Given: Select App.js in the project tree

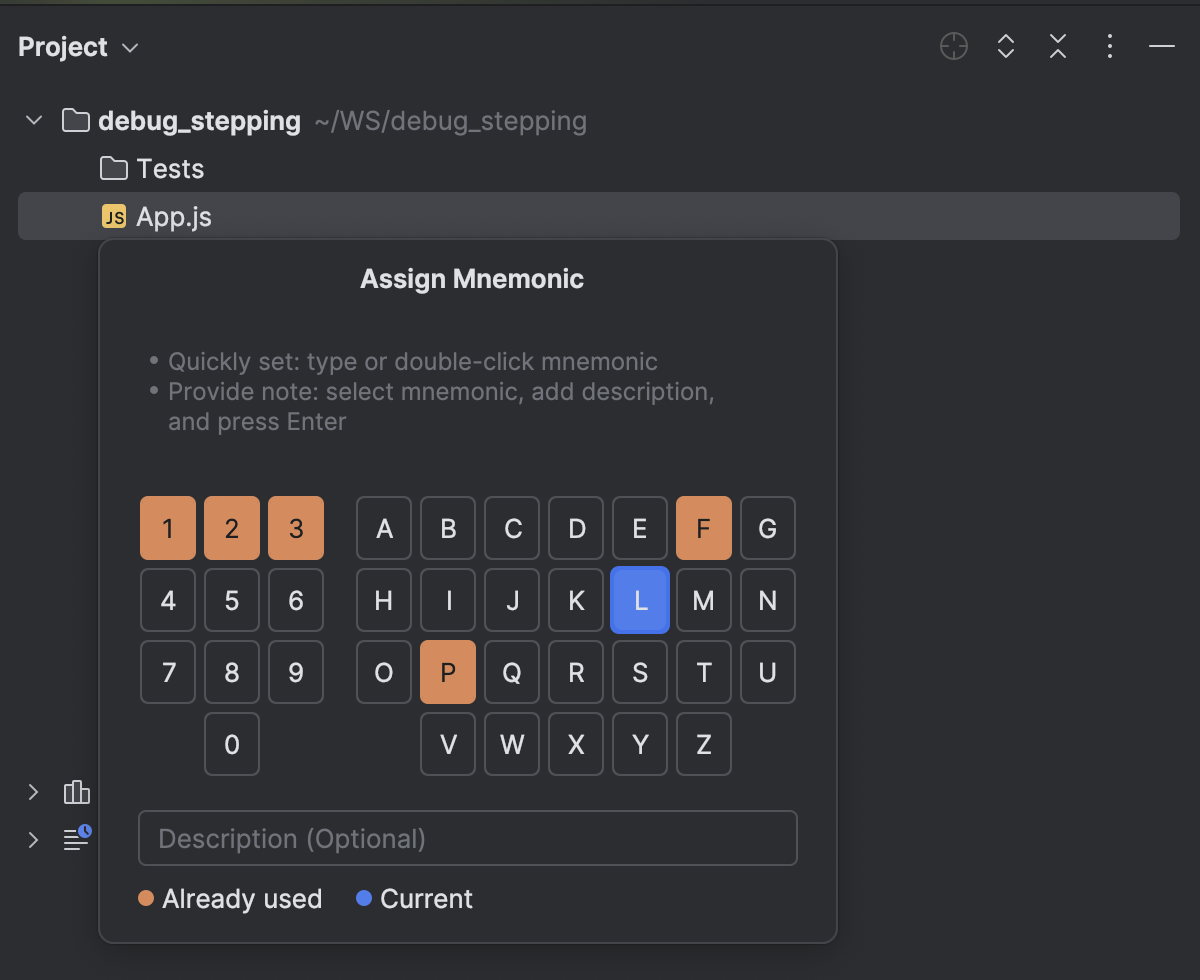Looking at the screenshot, I should (175, 216).
